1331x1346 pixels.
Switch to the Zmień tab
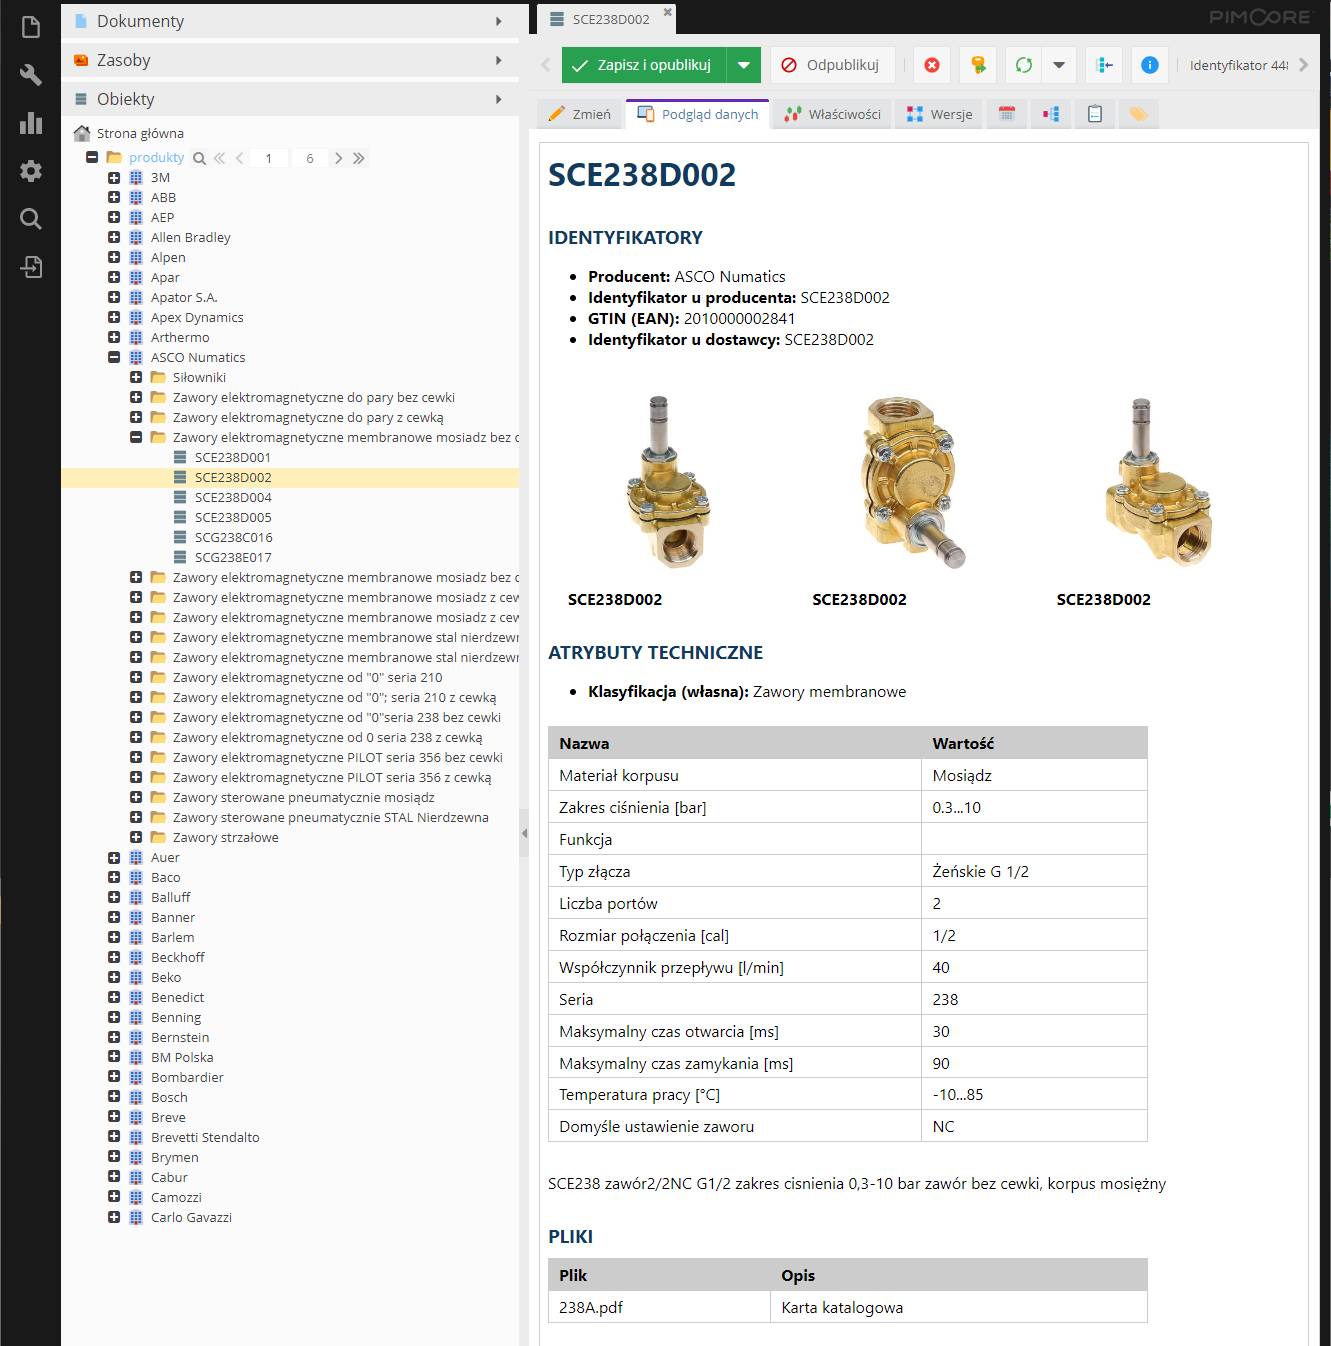tap(579, 114)
